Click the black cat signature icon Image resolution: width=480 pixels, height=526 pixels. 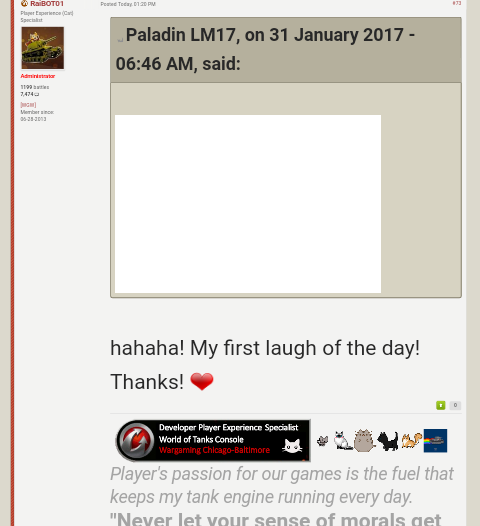pos(388,441)
